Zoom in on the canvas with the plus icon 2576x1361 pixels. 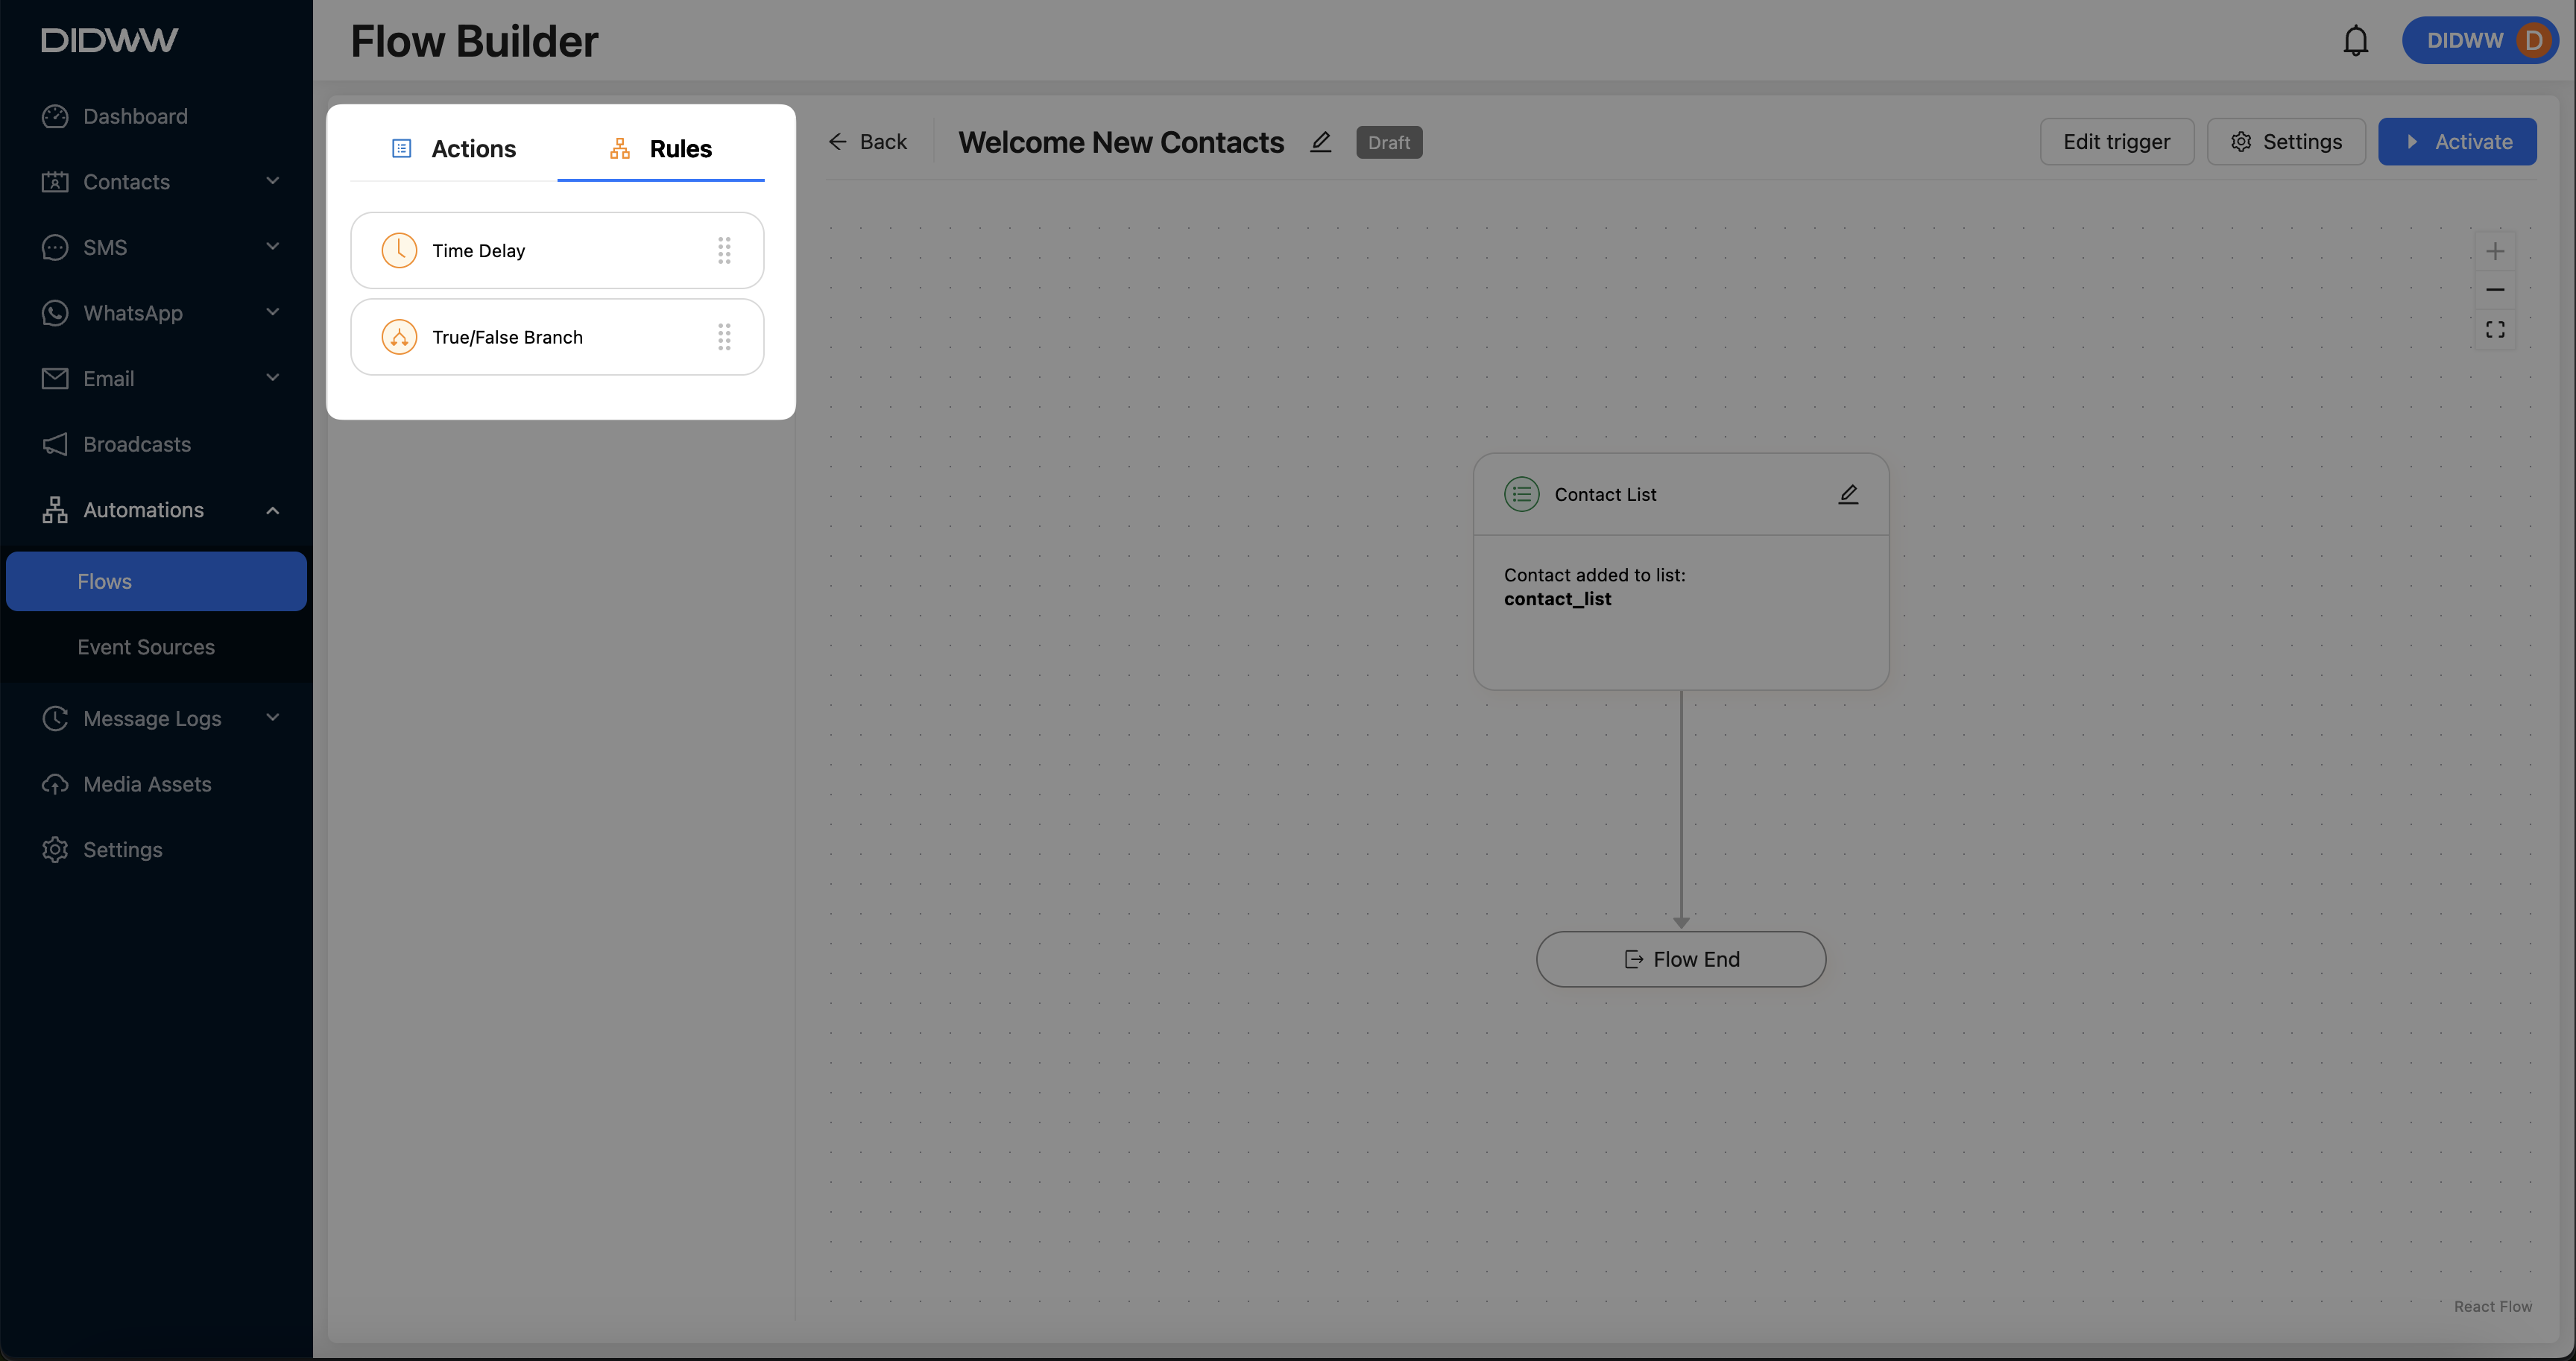coord(2494,251)
